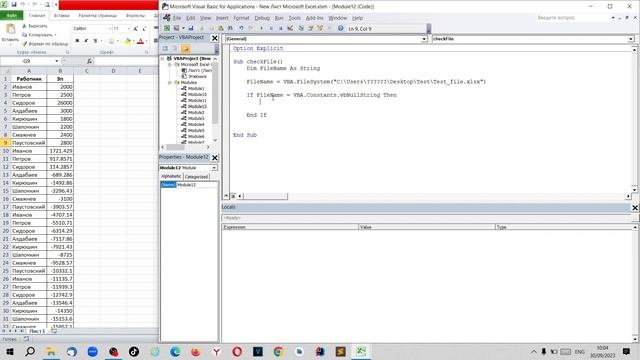The width and height of the screenshot is (640, 360).
Task: Open the (General) object dropdown
Action: 424,39
